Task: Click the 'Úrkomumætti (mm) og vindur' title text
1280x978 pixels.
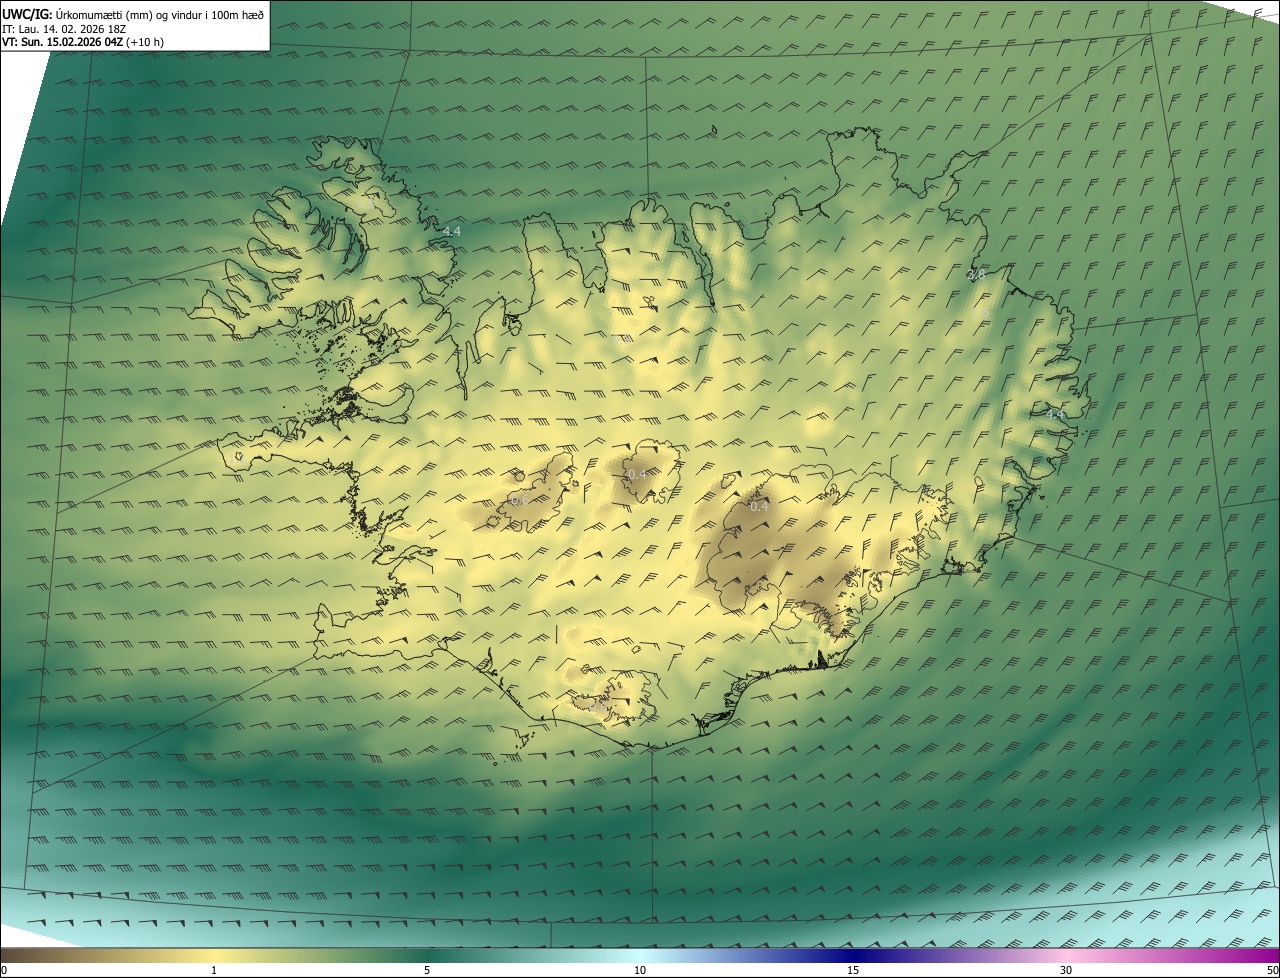Action: point(129,14)
